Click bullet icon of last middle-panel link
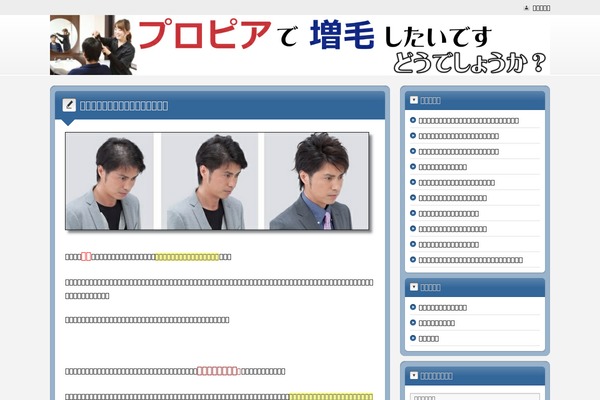The width and height of the screenshot is (600, 400). [413, 338]
